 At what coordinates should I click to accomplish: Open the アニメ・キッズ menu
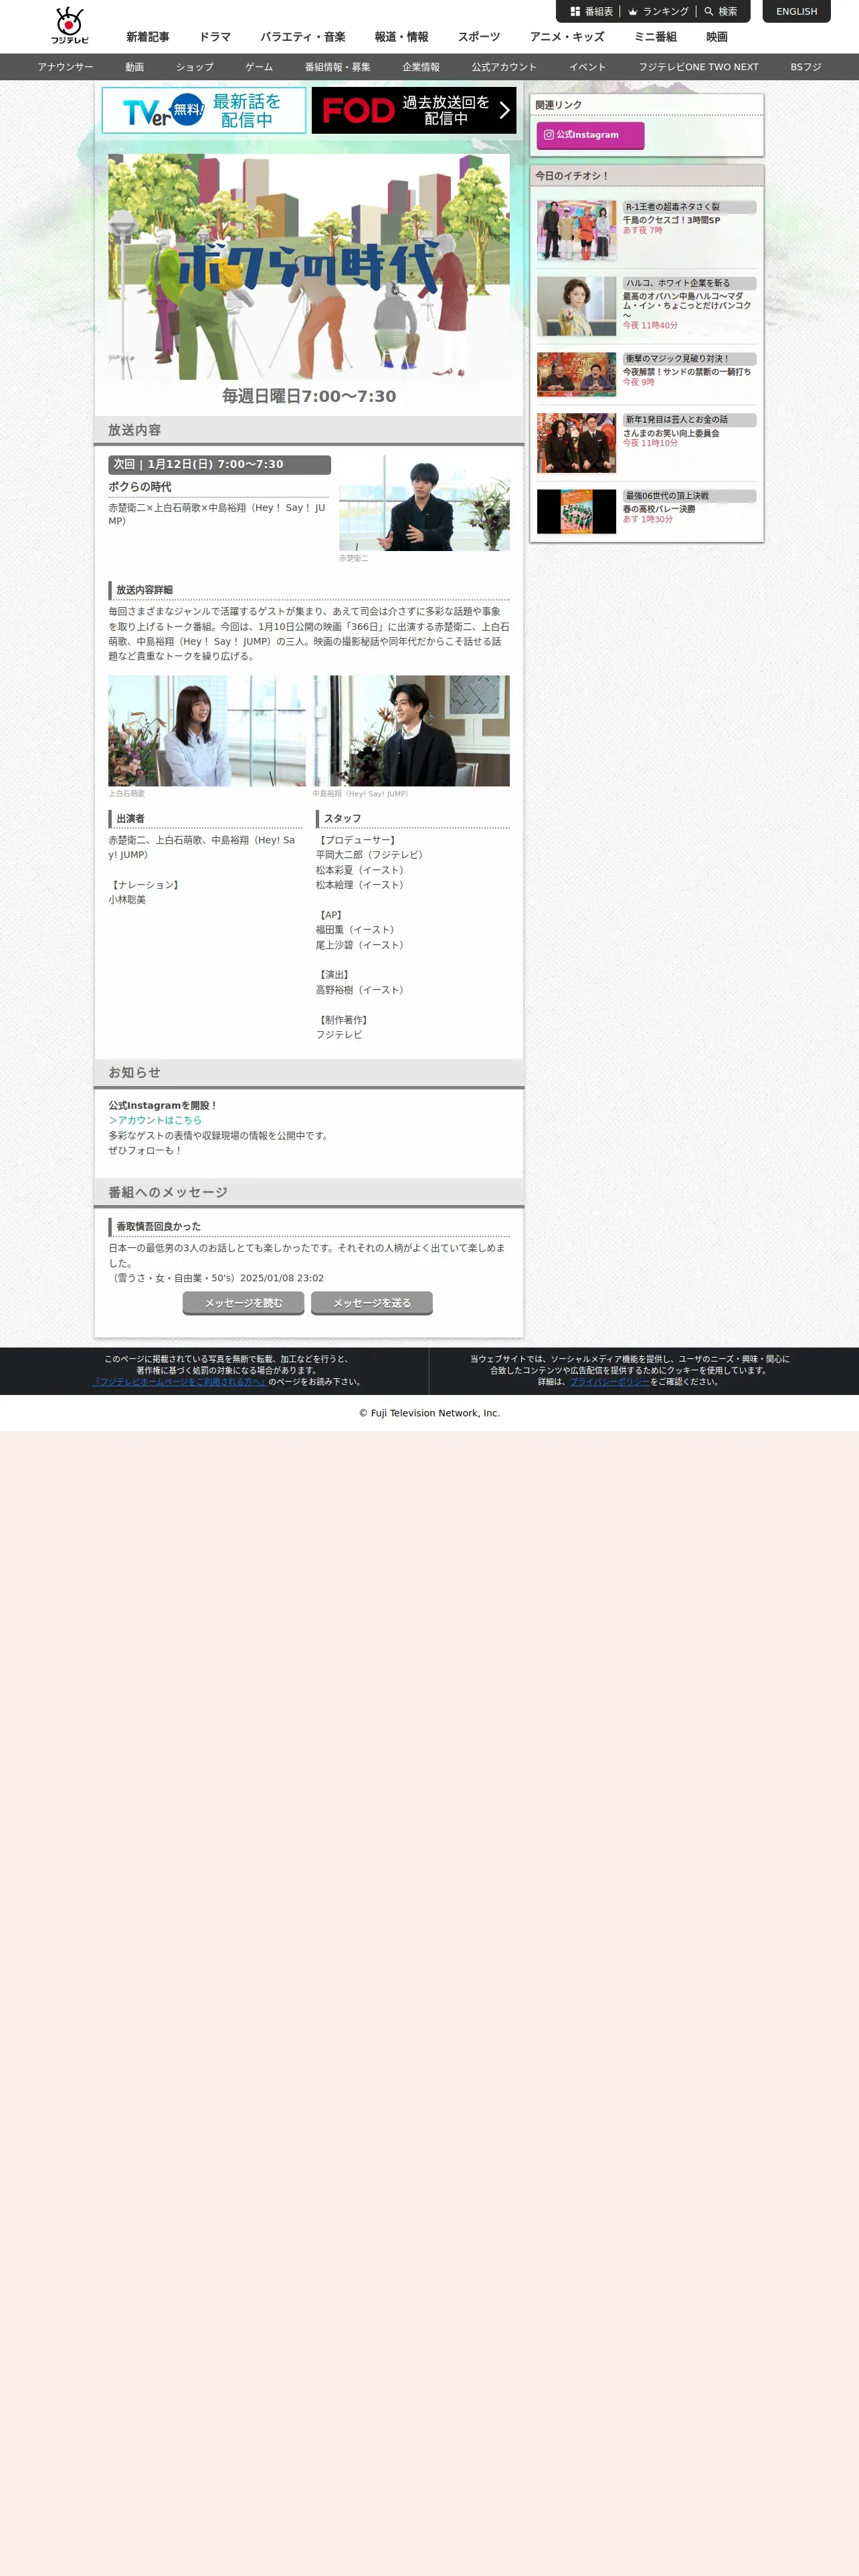[x=567, y=37]
